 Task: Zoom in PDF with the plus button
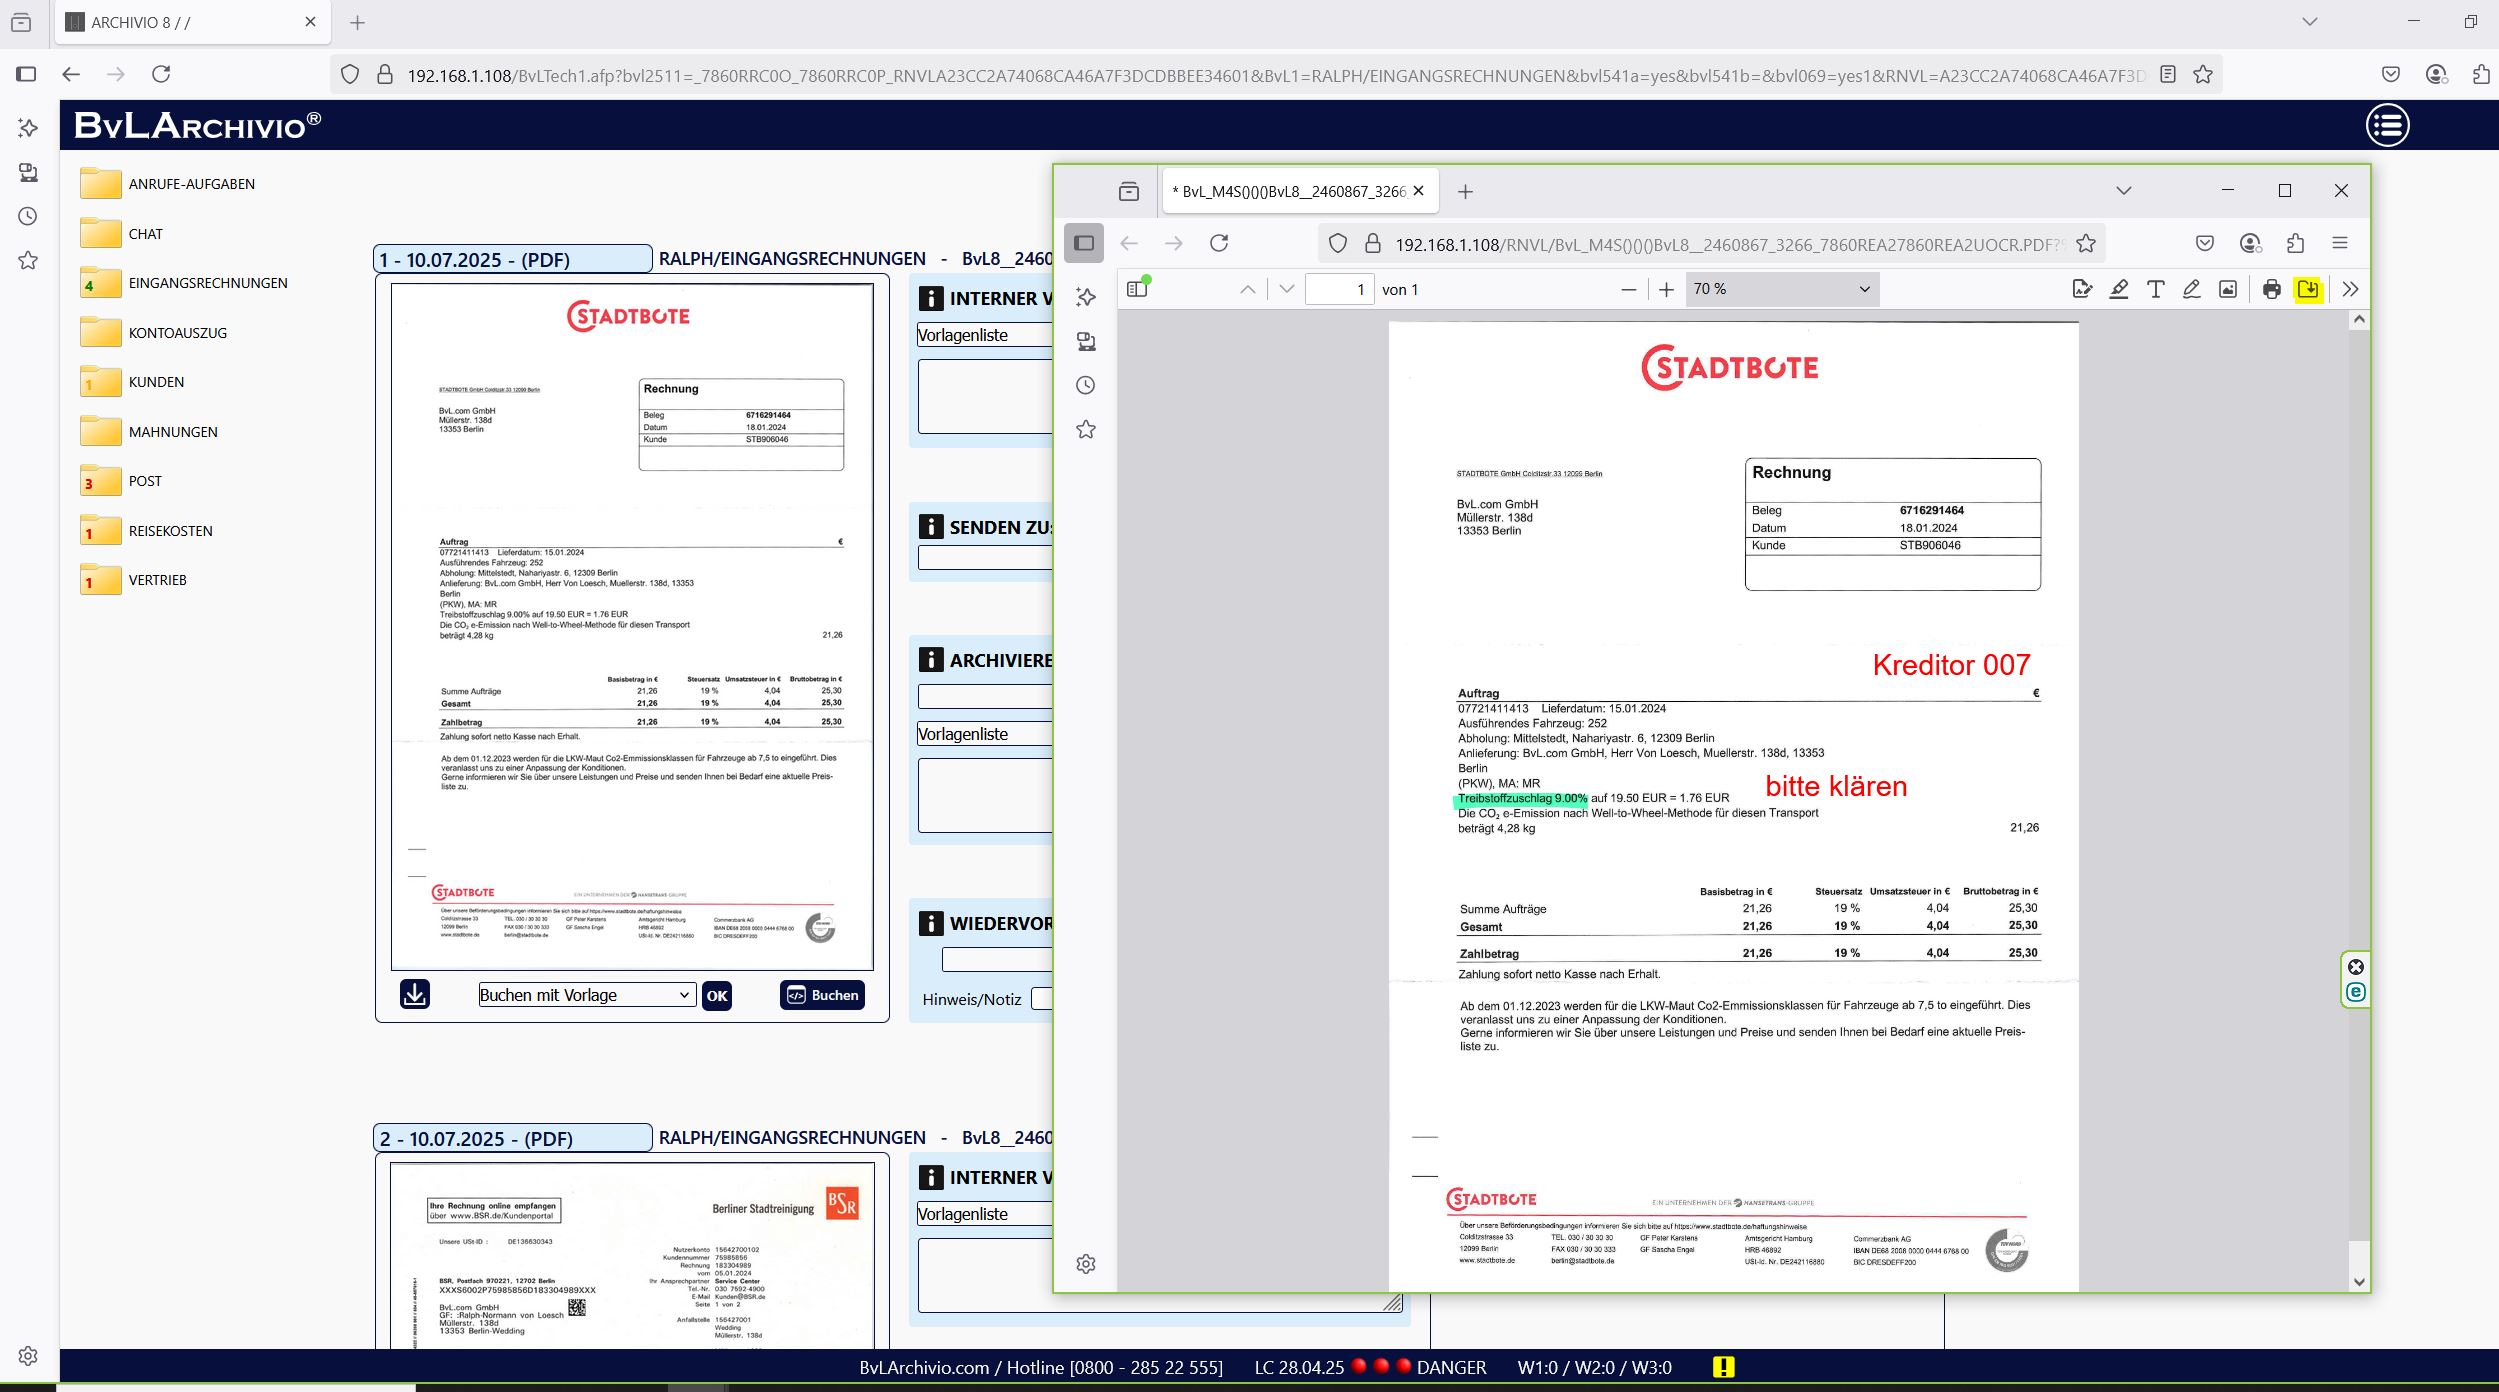coord(1666,289)
